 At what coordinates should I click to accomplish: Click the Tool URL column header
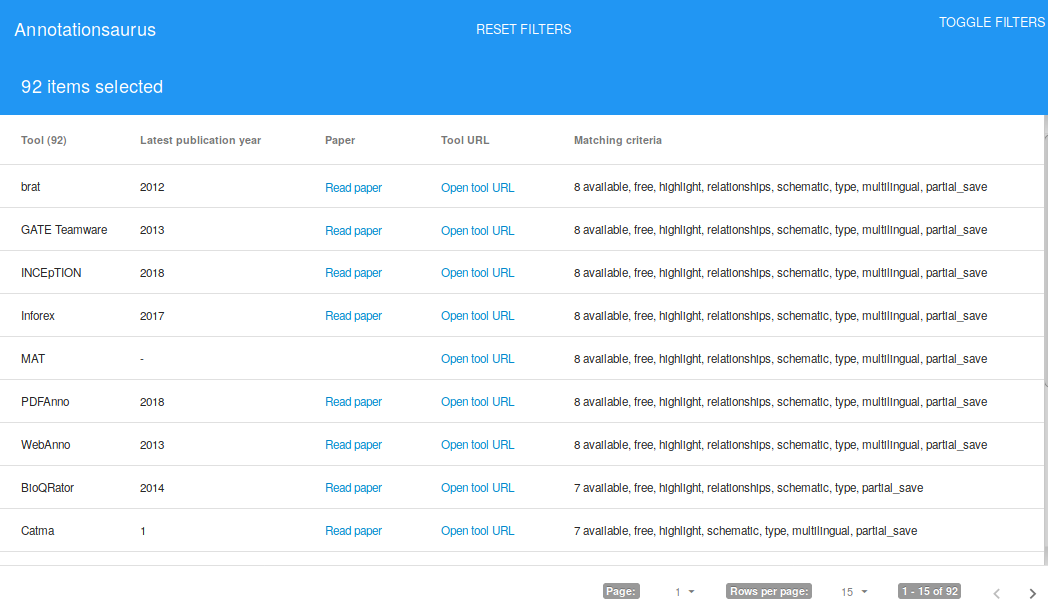pyautogui.click(x=465, y=140)
